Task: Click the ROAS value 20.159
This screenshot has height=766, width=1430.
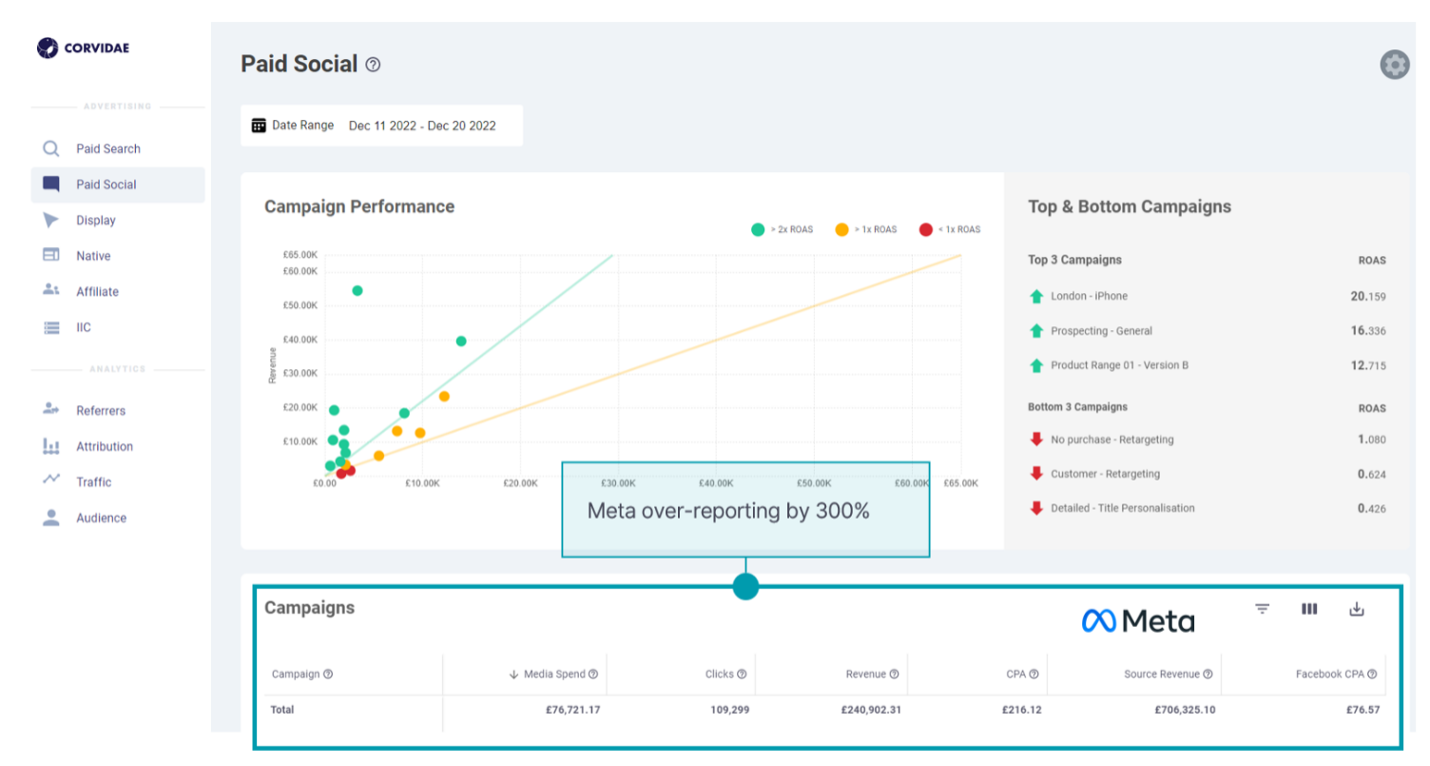Action: tap(1368, 296)
